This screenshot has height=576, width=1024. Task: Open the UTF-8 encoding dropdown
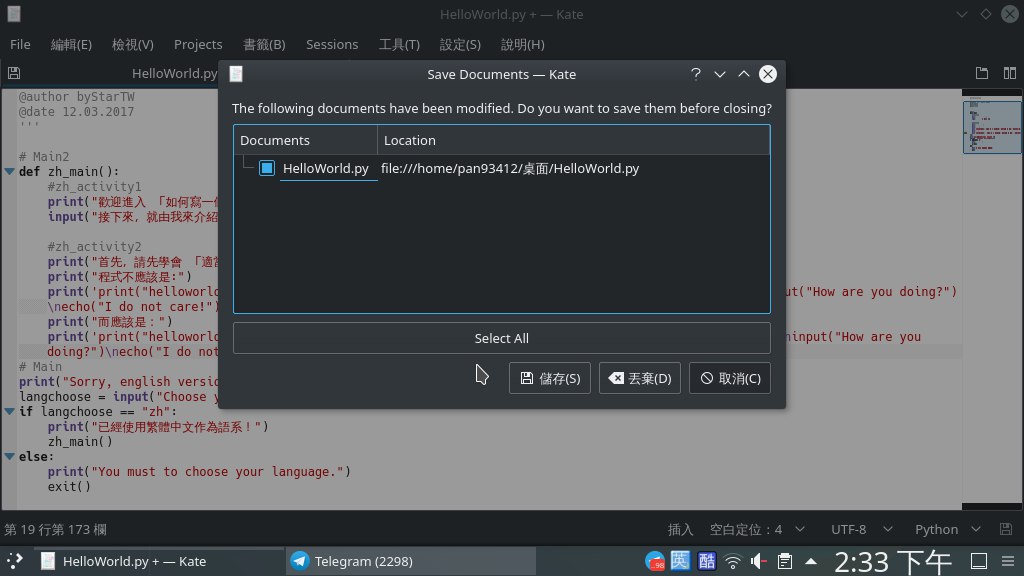coord(861,530)
